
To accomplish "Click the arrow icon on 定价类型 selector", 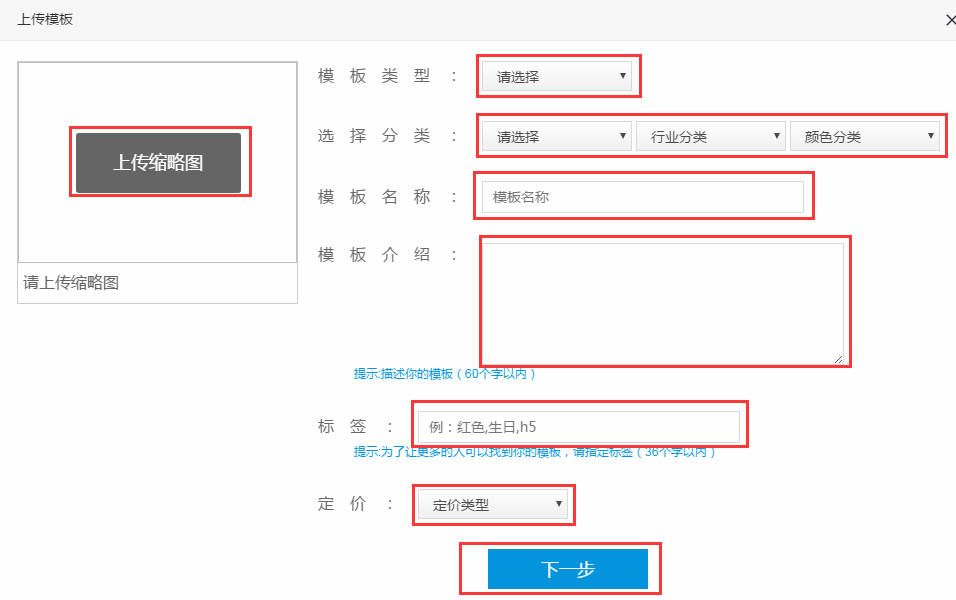I will click(559, 504).
